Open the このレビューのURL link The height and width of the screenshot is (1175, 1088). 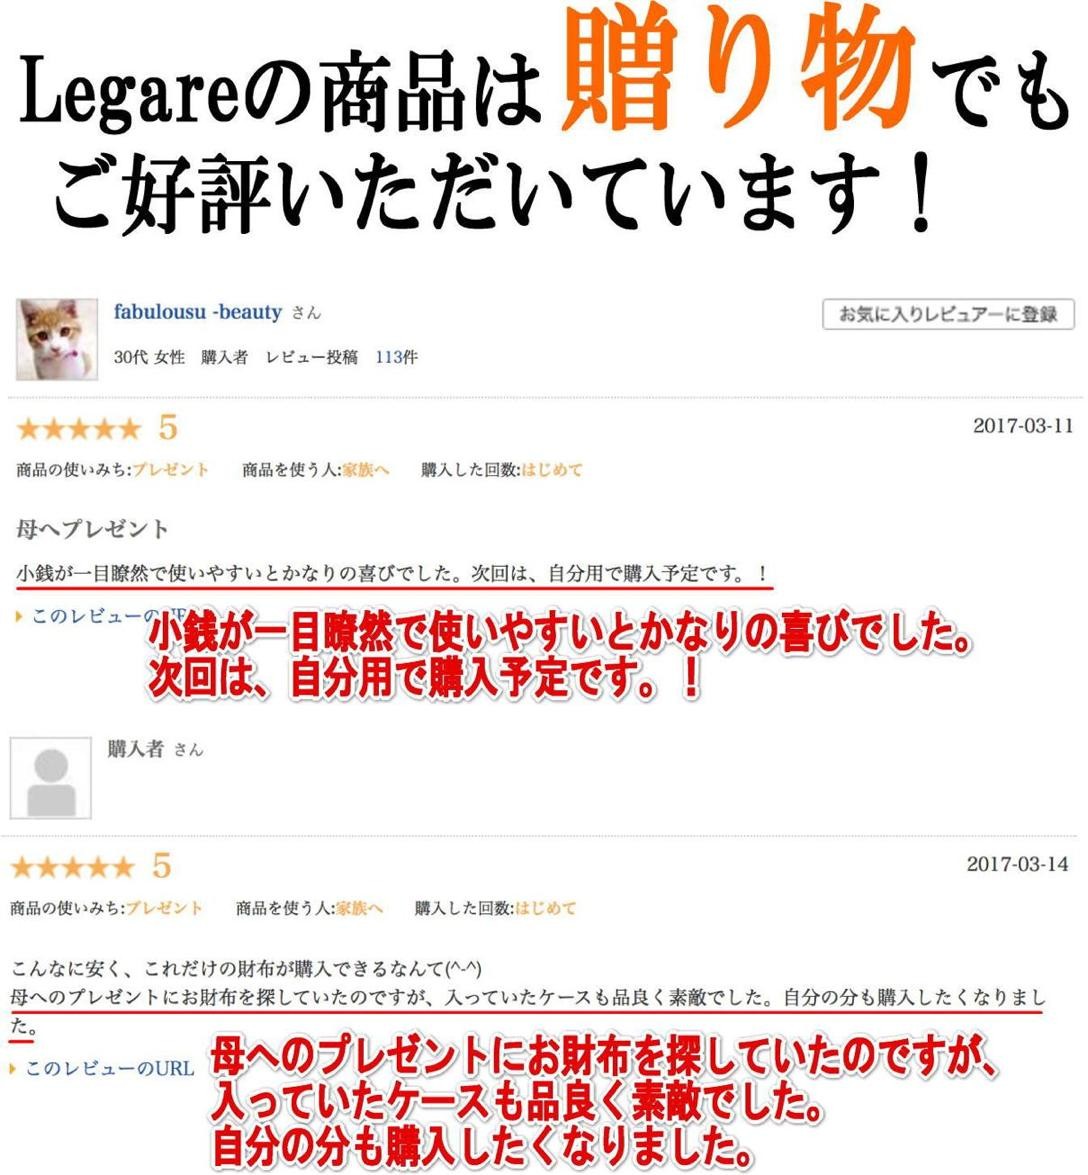click(x=110, y=1068)
